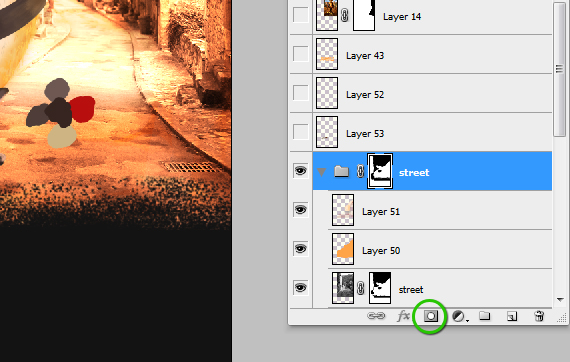
Task: Select the Layer 14 mask thumbnail
Action: [364, 15]
